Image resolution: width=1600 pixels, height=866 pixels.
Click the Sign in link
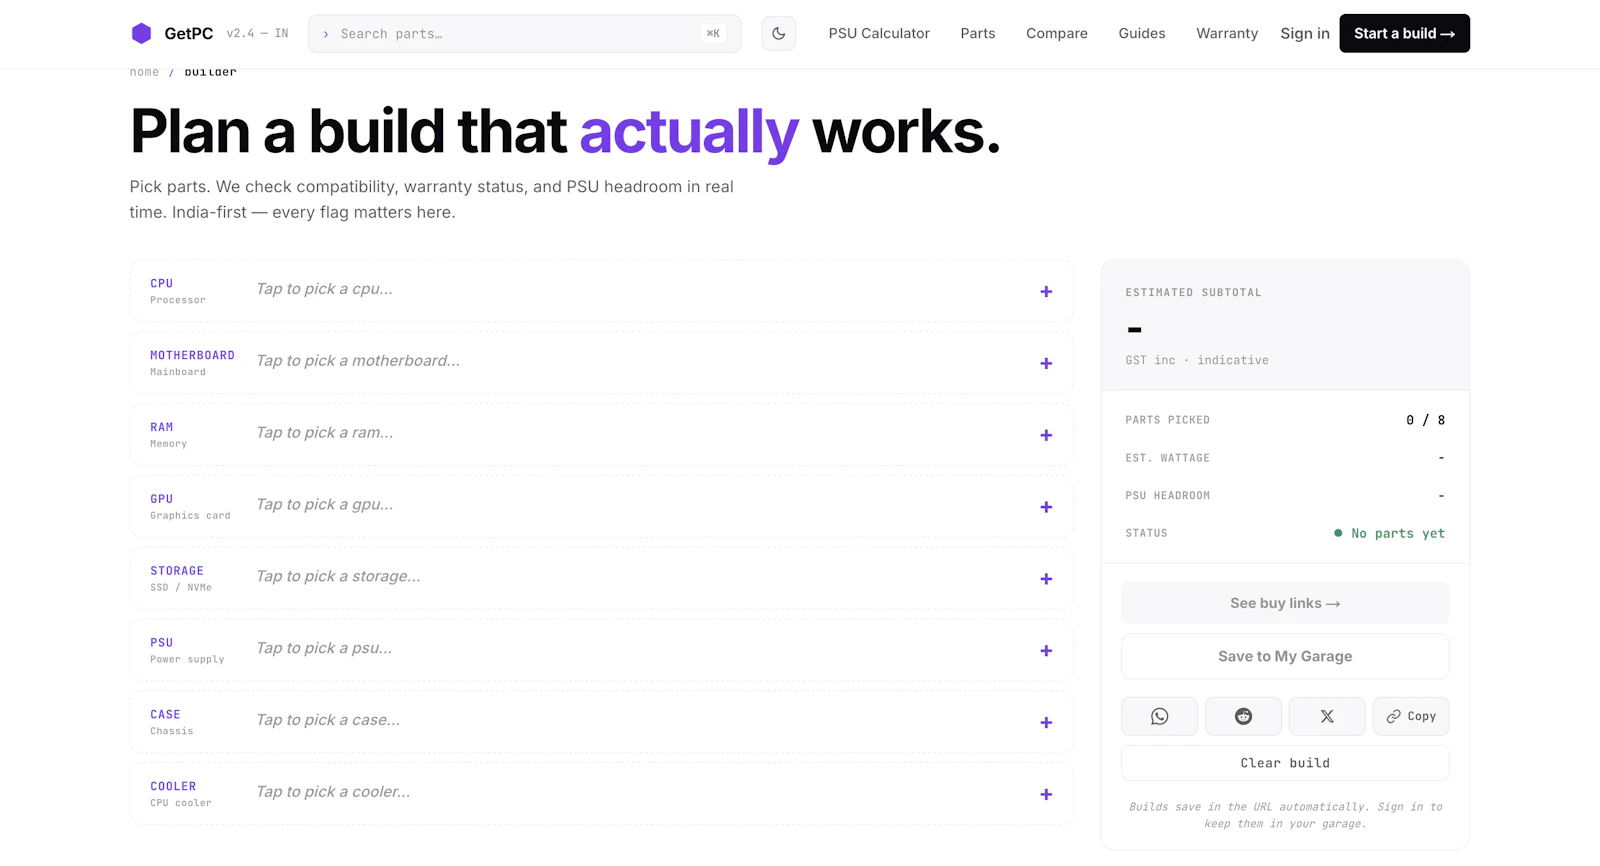(1305, 33)
